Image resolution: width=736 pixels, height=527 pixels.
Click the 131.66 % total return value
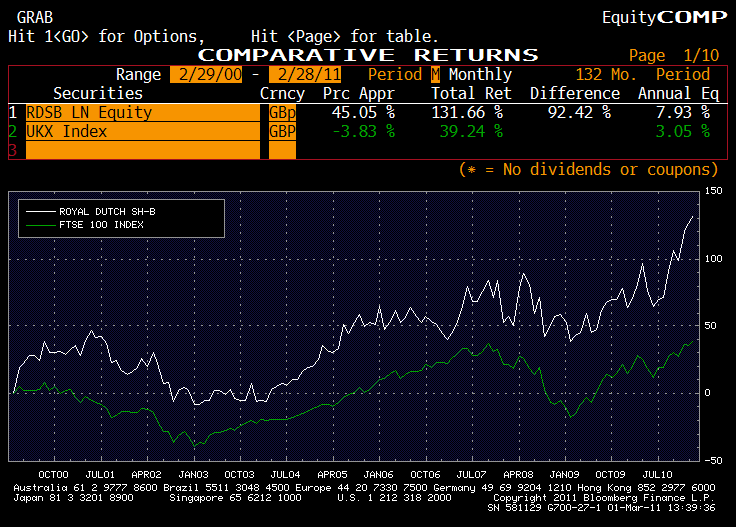coord(467,113)
